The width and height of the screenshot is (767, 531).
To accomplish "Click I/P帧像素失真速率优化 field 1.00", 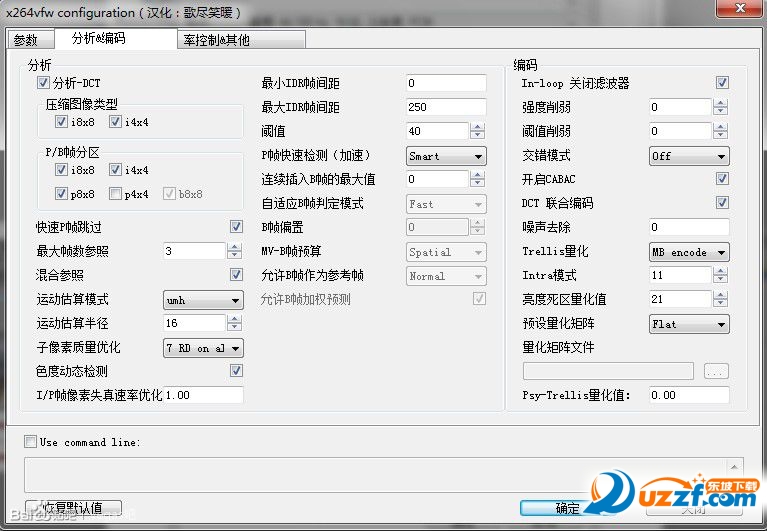I will point(203,395).
